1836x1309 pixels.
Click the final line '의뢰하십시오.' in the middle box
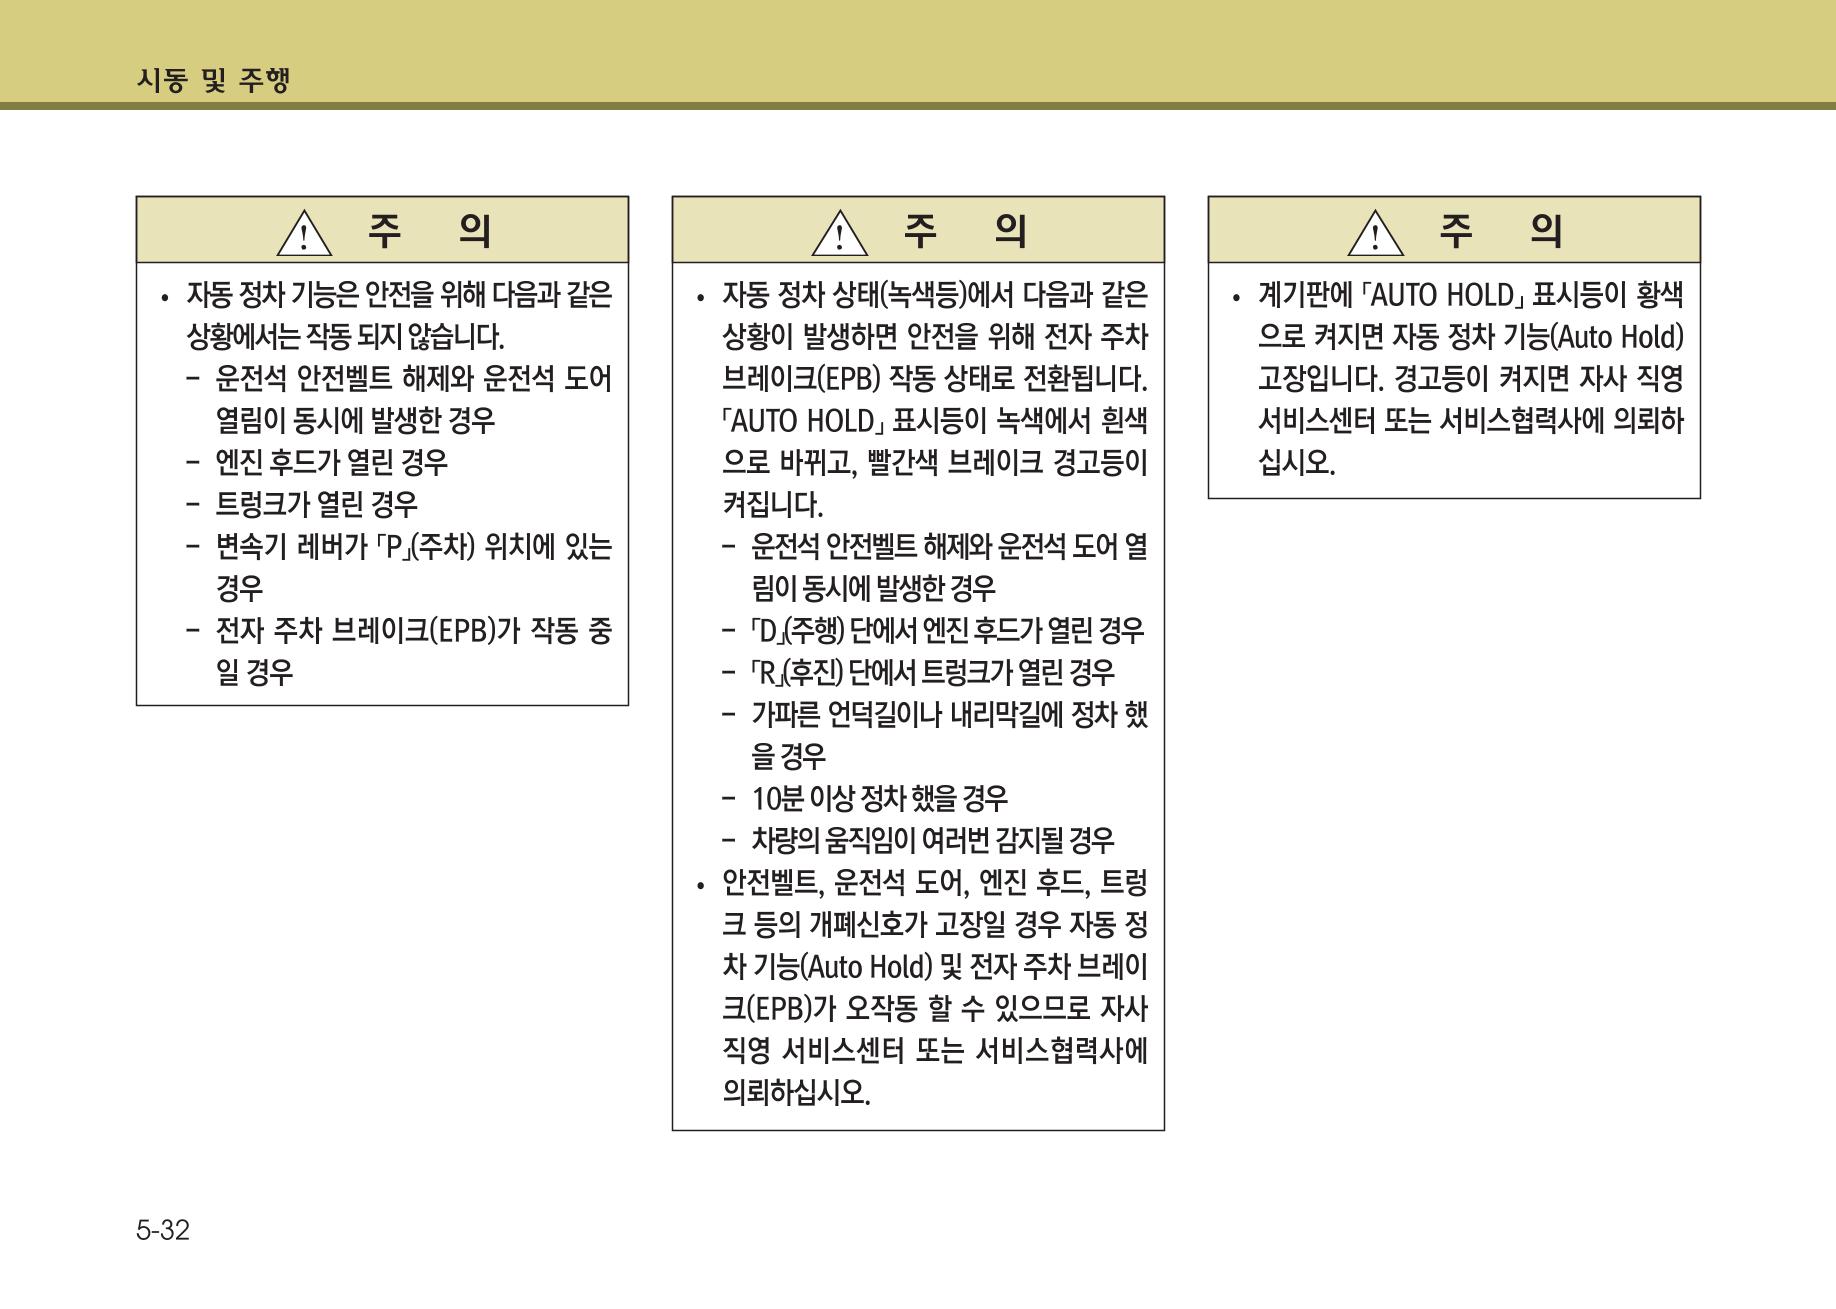(x=796, y=1092)
